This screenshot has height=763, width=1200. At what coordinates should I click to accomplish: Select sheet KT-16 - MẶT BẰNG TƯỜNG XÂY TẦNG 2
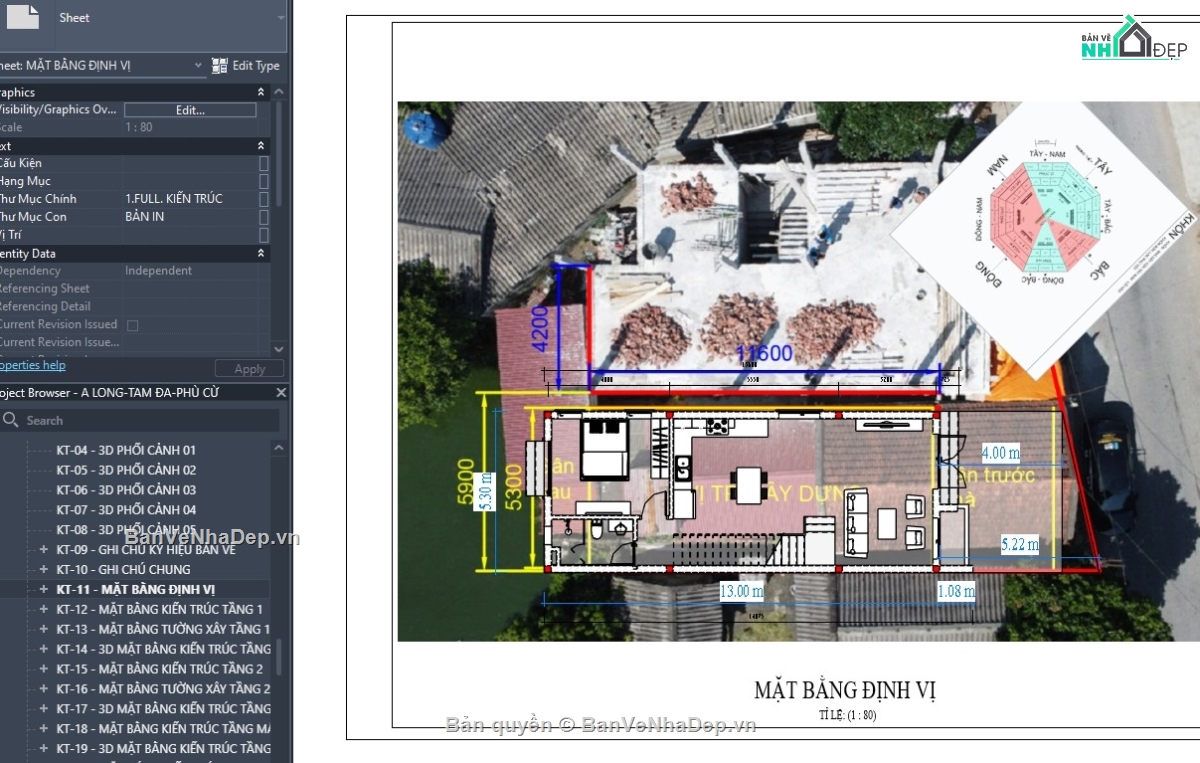tap(163, 689)
